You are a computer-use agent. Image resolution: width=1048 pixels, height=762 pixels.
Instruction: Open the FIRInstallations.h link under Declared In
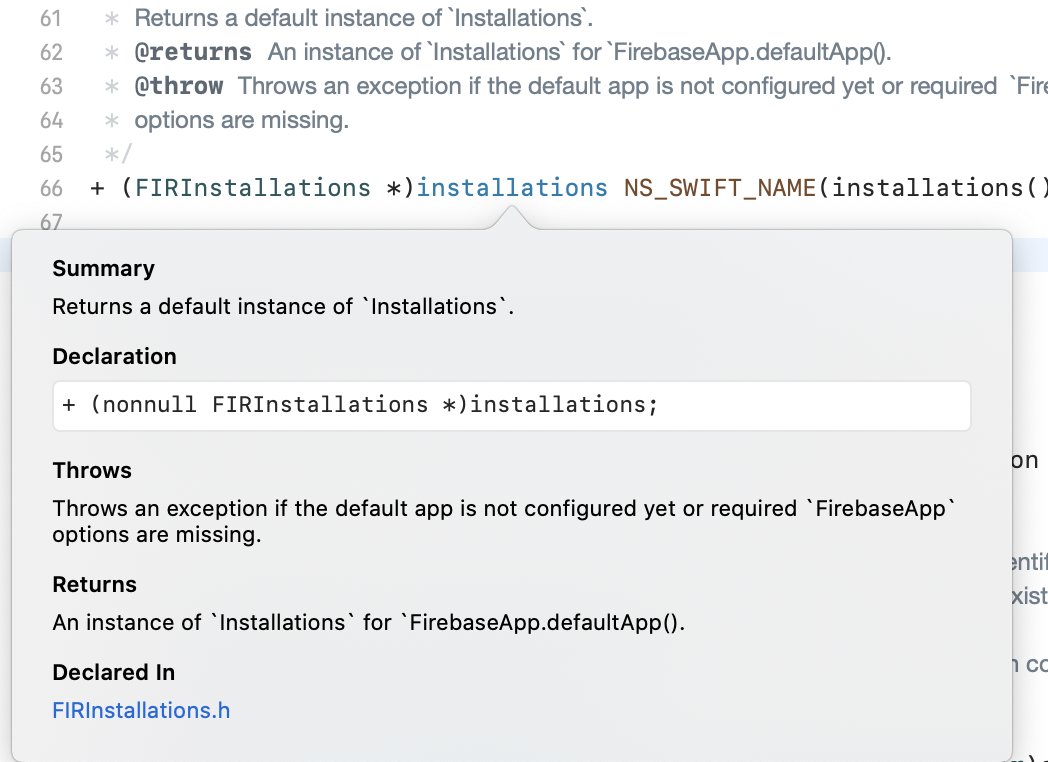point(141,711)
